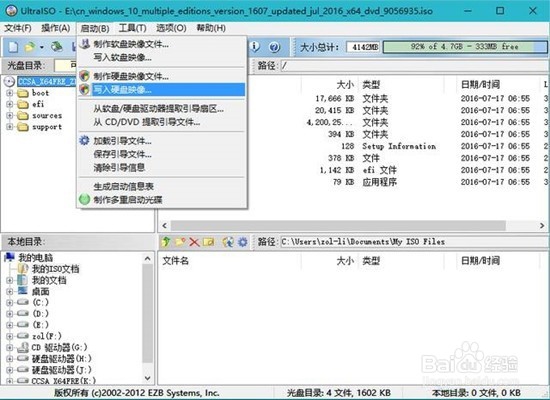
Task: Open the 帮助(H) menu
Action: [211, 28]
